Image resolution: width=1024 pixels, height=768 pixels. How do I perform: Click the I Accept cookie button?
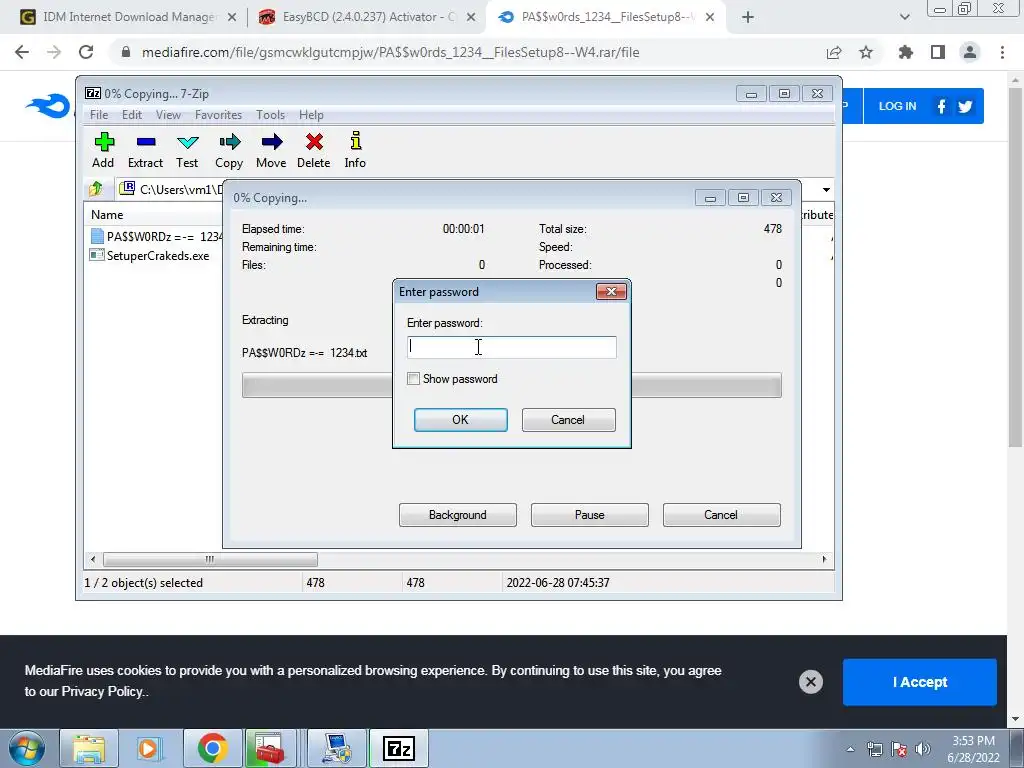click(x=920, y=682)
